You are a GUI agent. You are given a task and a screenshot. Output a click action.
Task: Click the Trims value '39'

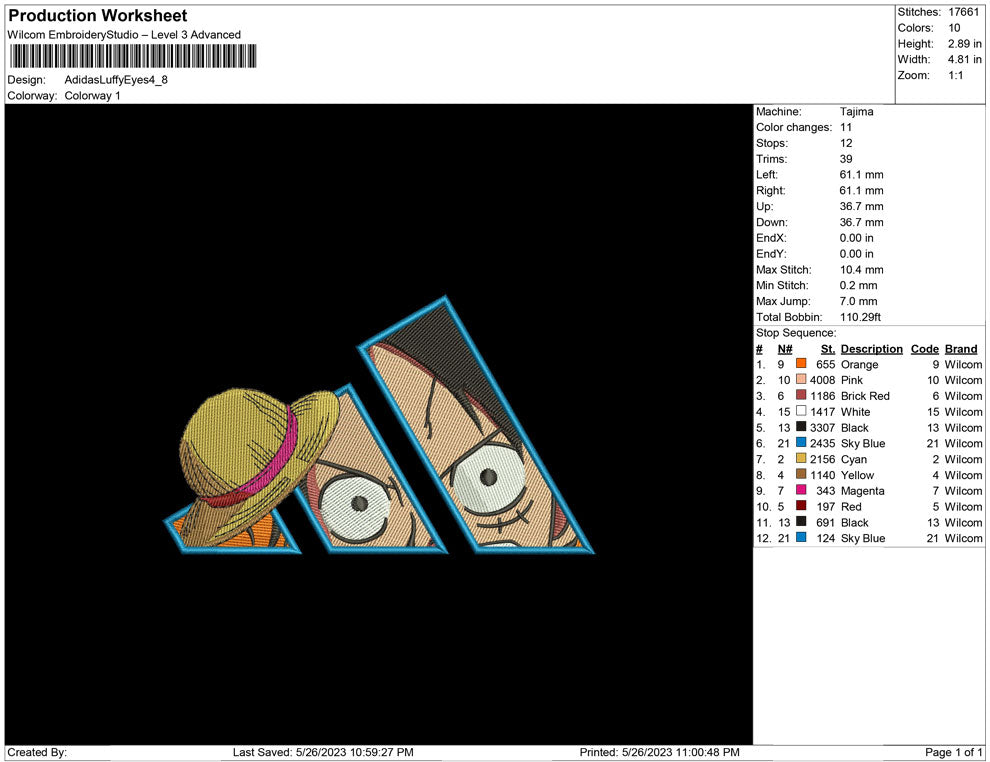(x=846, y=158)
